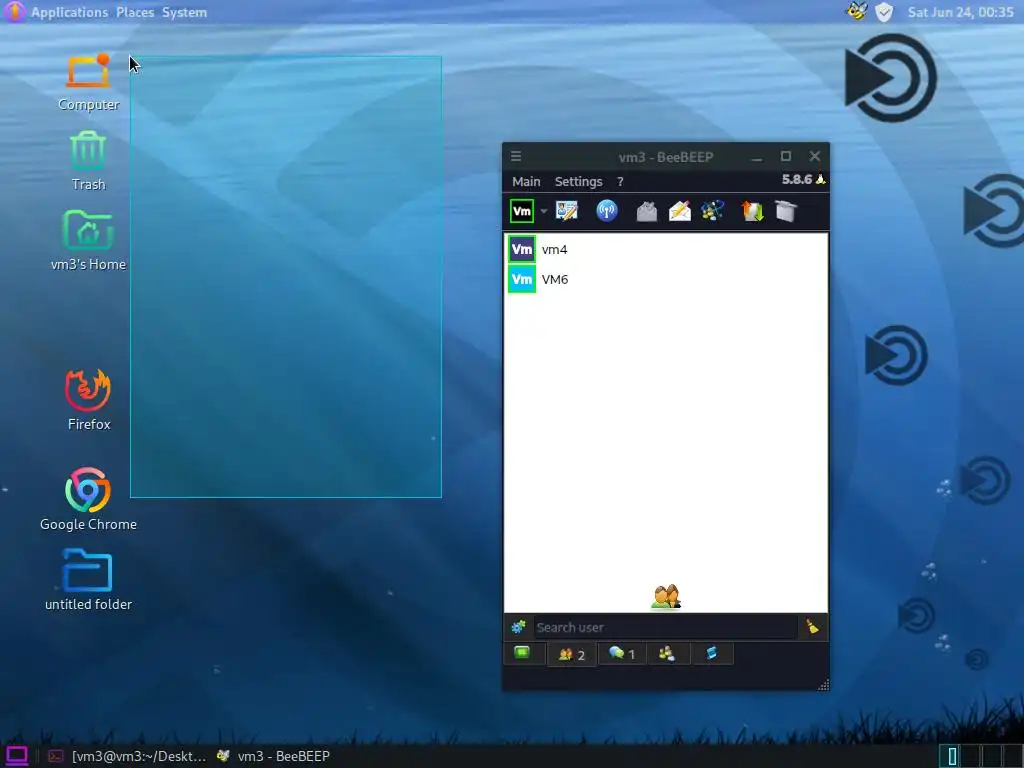
Task: Select user vm4 in the list
Action: pyautogui.click(x=665, y=249)
